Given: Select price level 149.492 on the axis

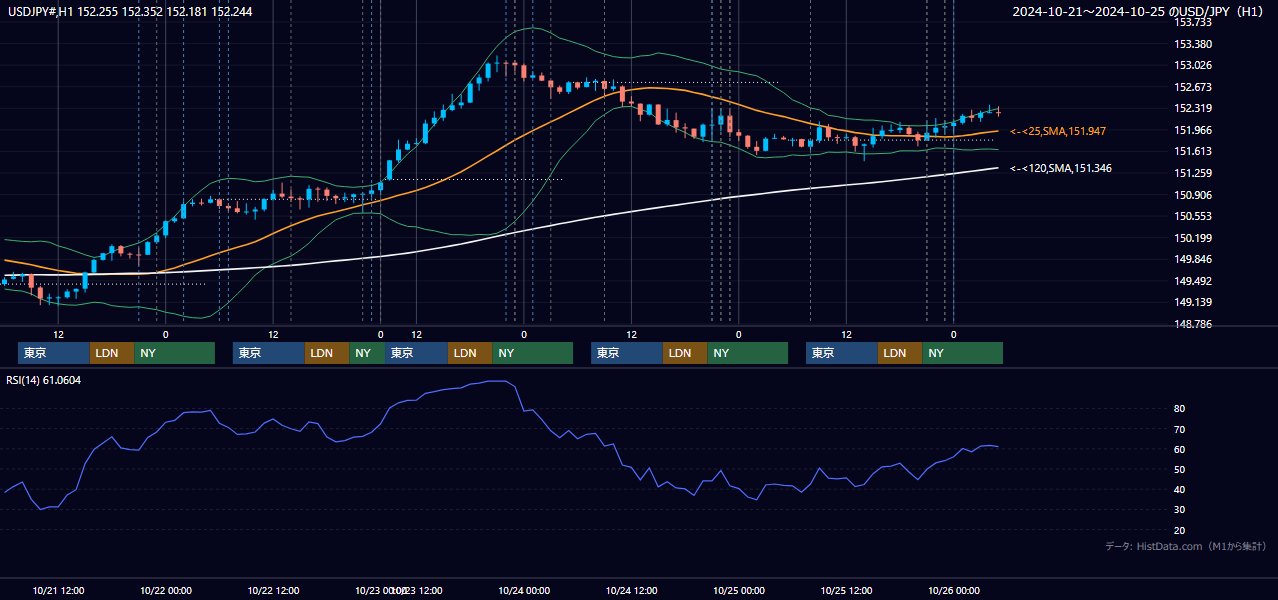Looking at the screenshot, I should click(1193, 281).
